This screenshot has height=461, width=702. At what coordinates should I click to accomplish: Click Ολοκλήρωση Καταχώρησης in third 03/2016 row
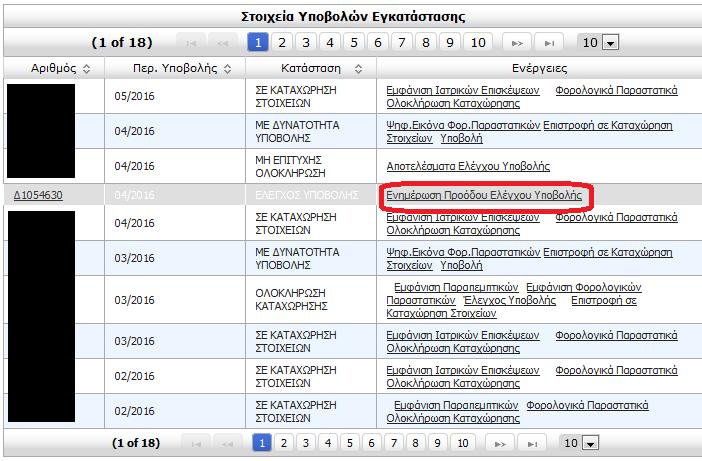(453, 349)
